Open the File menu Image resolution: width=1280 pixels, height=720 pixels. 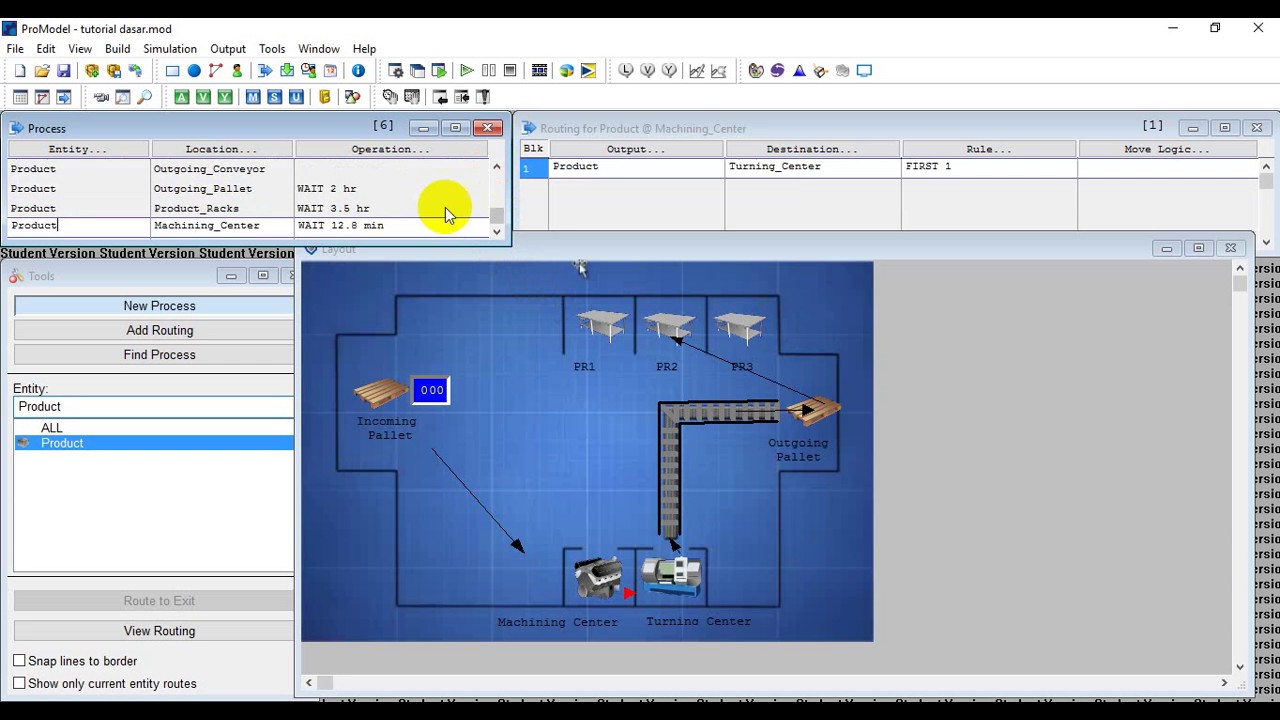click(x=15, y=49)
